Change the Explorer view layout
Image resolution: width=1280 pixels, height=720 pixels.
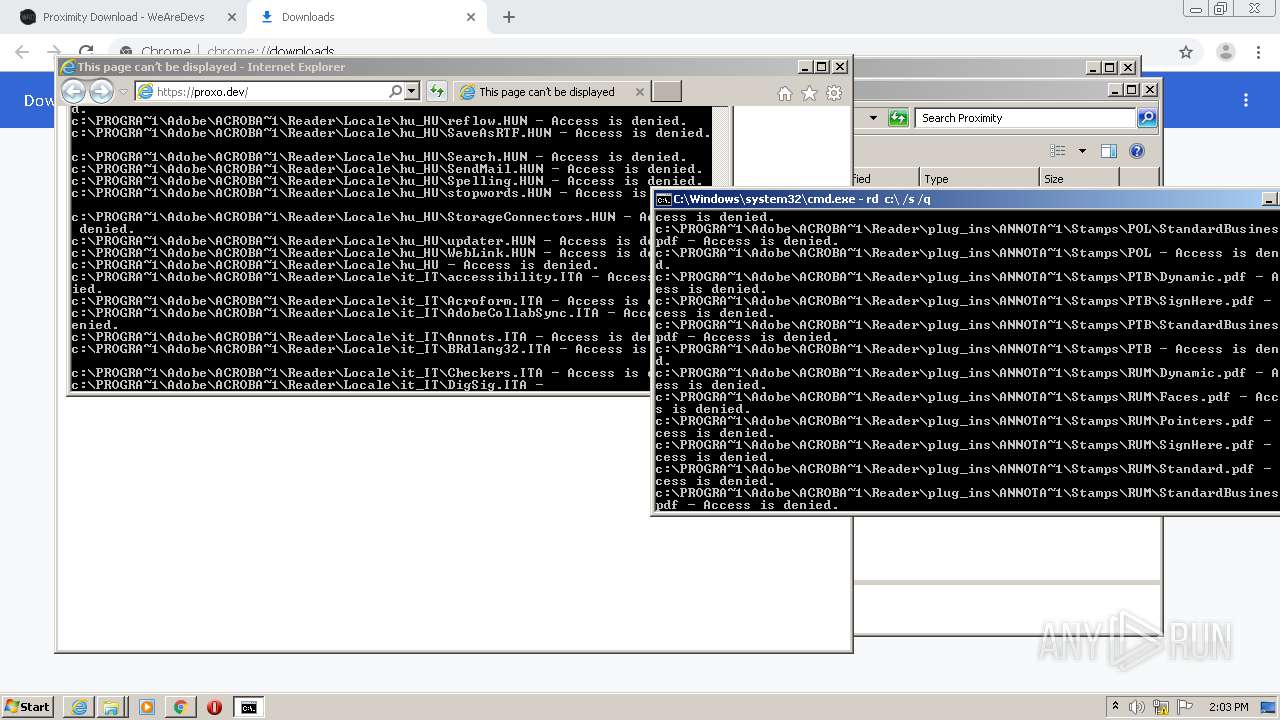1058,151
